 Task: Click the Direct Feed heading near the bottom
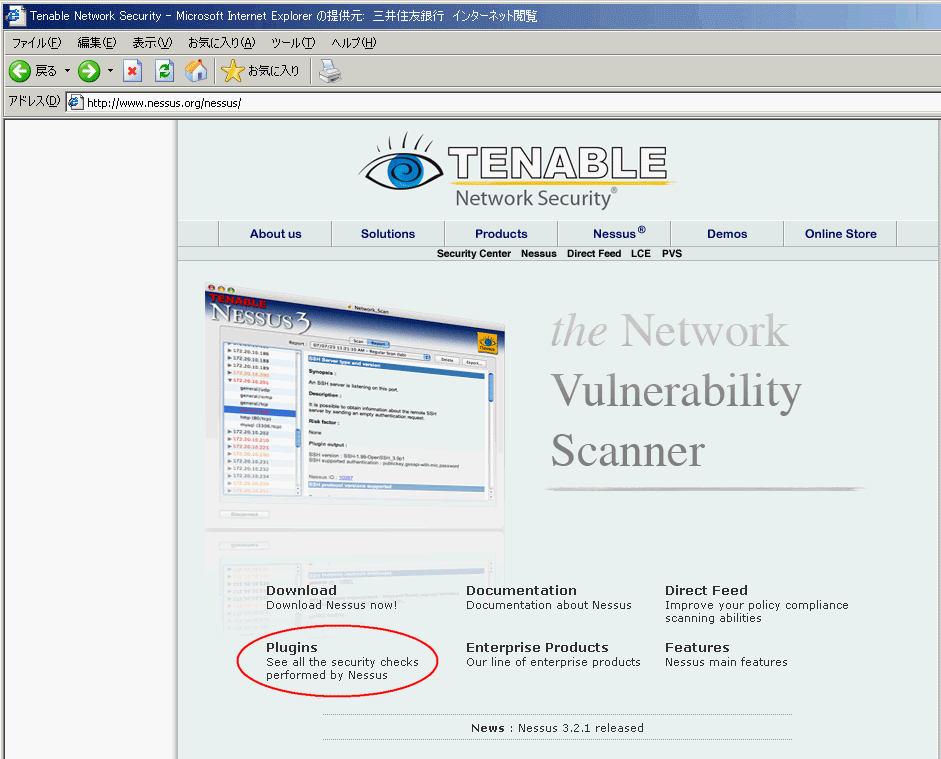(706, 590)
